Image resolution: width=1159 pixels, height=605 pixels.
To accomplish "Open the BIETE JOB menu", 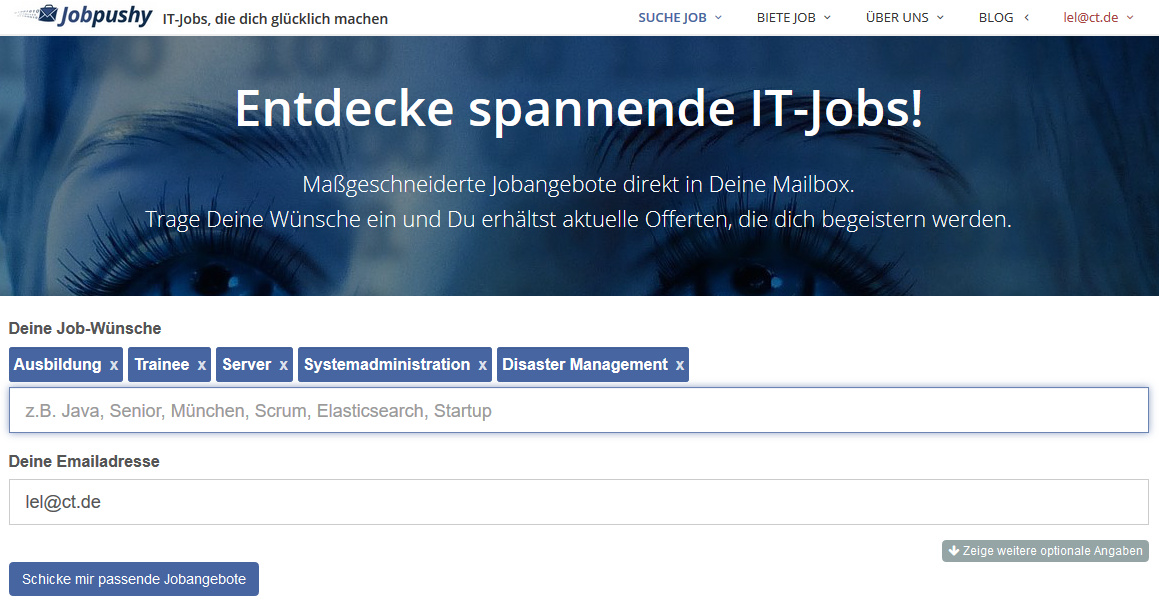I will click(793, 18).
